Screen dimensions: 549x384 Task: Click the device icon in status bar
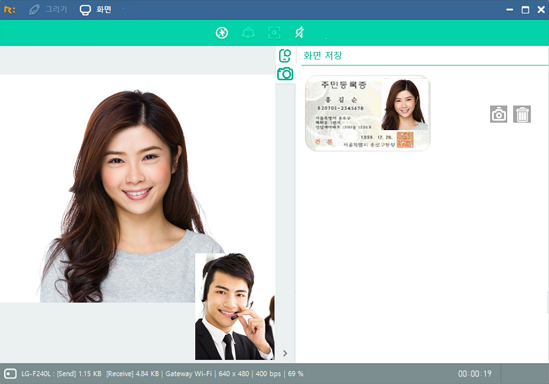[x=10, y=373]
